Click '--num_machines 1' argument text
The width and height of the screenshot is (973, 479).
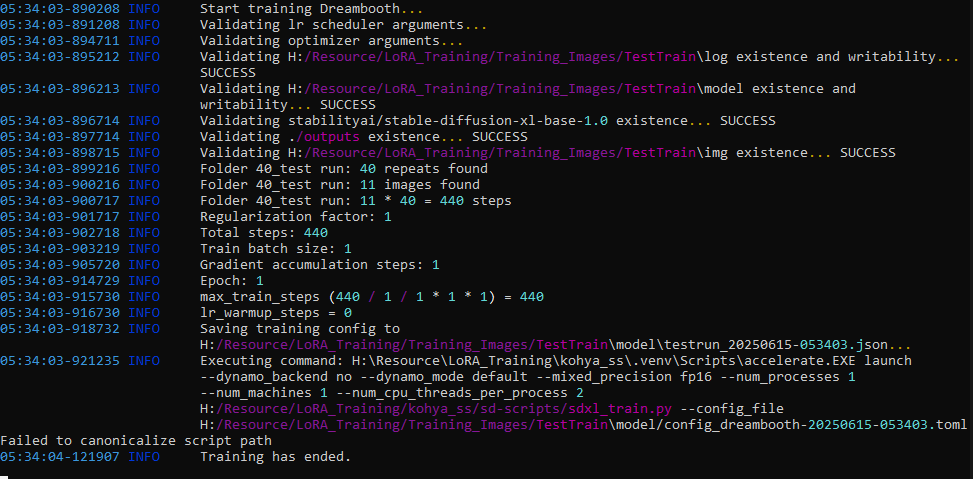click(x=264, y=392)
